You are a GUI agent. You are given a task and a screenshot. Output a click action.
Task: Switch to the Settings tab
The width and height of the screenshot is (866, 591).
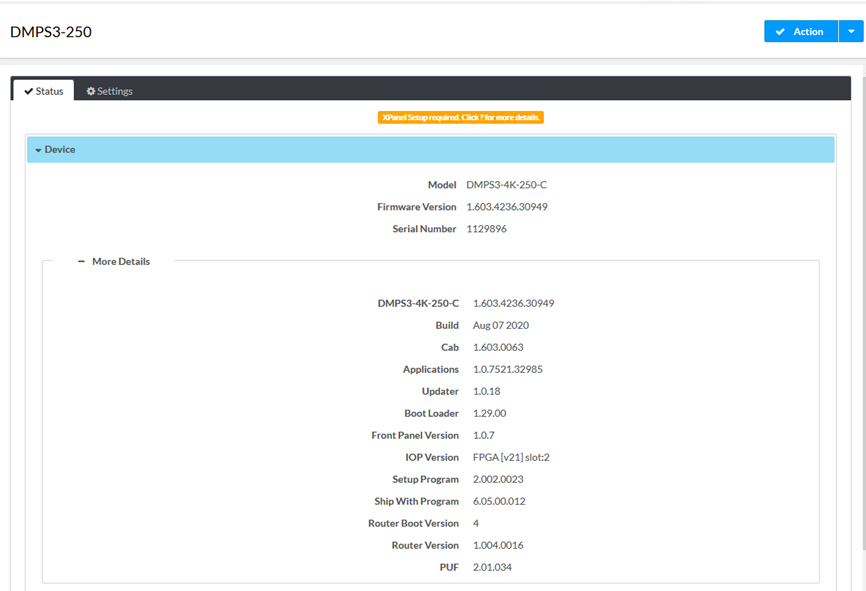coord(109,90)
